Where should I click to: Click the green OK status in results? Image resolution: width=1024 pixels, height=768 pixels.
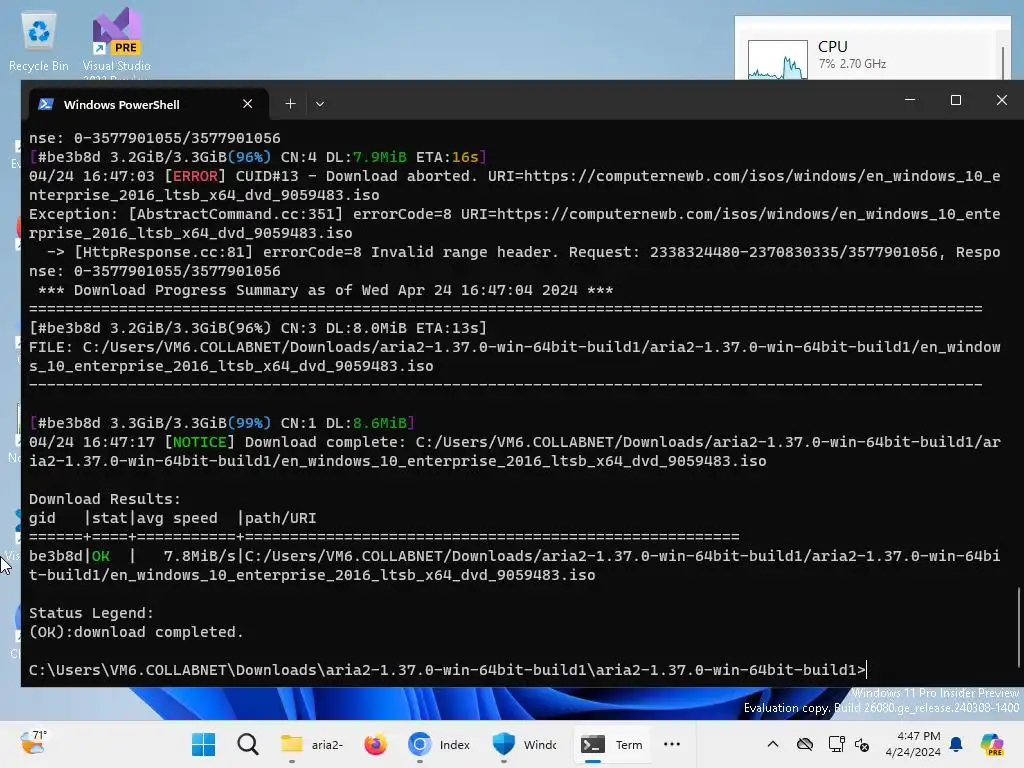pos(101,556)
